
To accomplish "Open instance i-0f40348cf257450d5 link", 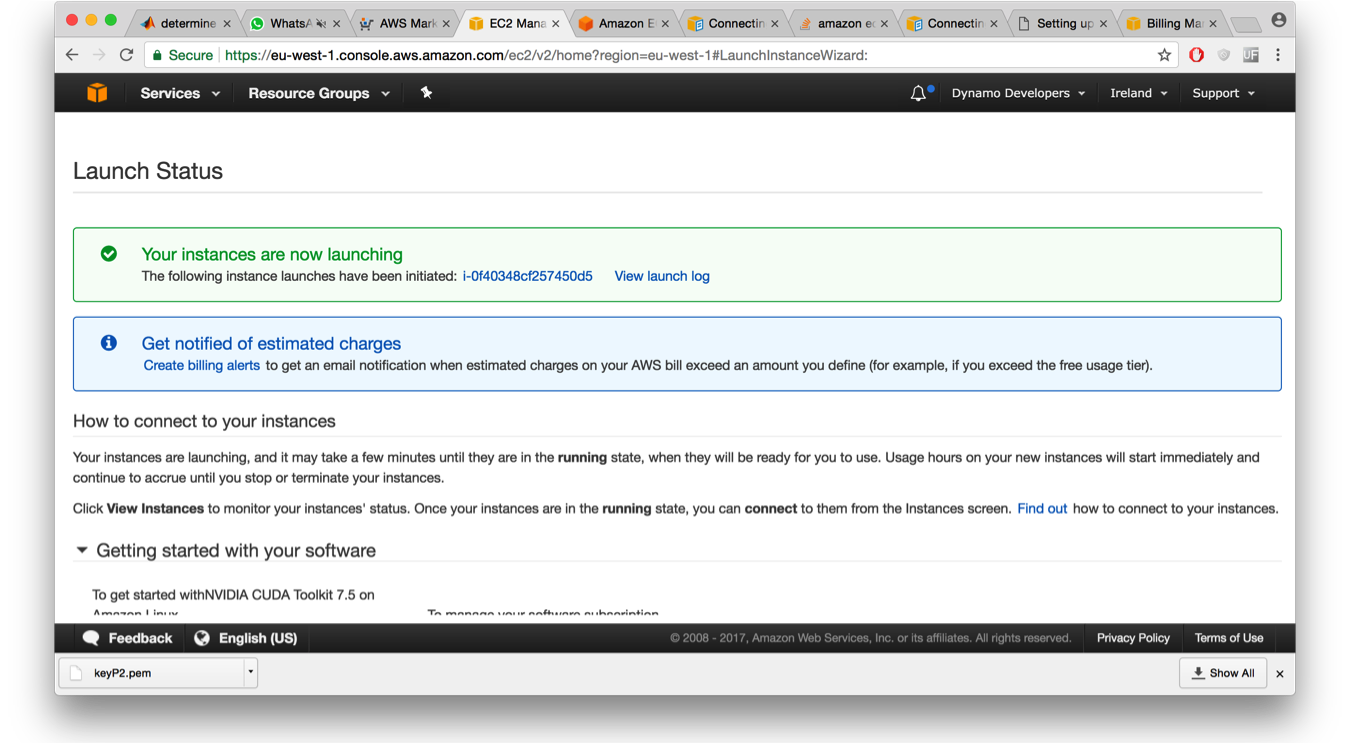I will [x=527, y=276].
